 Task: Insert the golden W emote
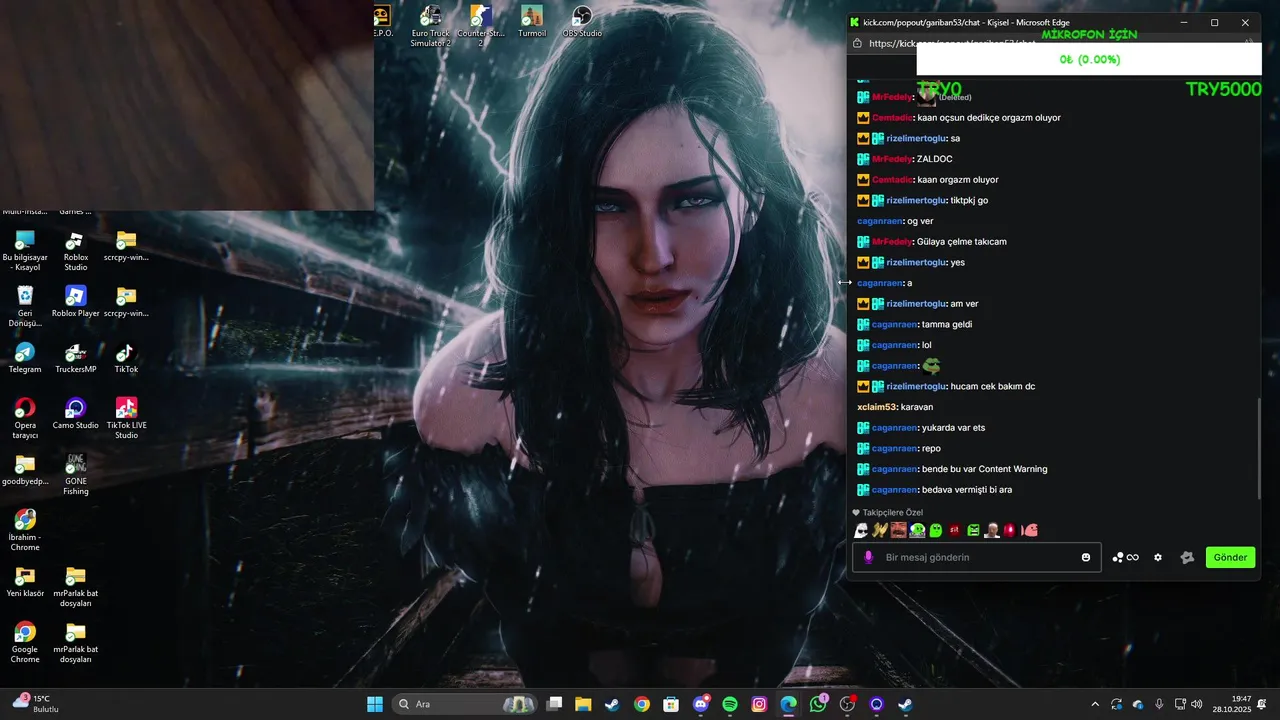tap(880, 530)
